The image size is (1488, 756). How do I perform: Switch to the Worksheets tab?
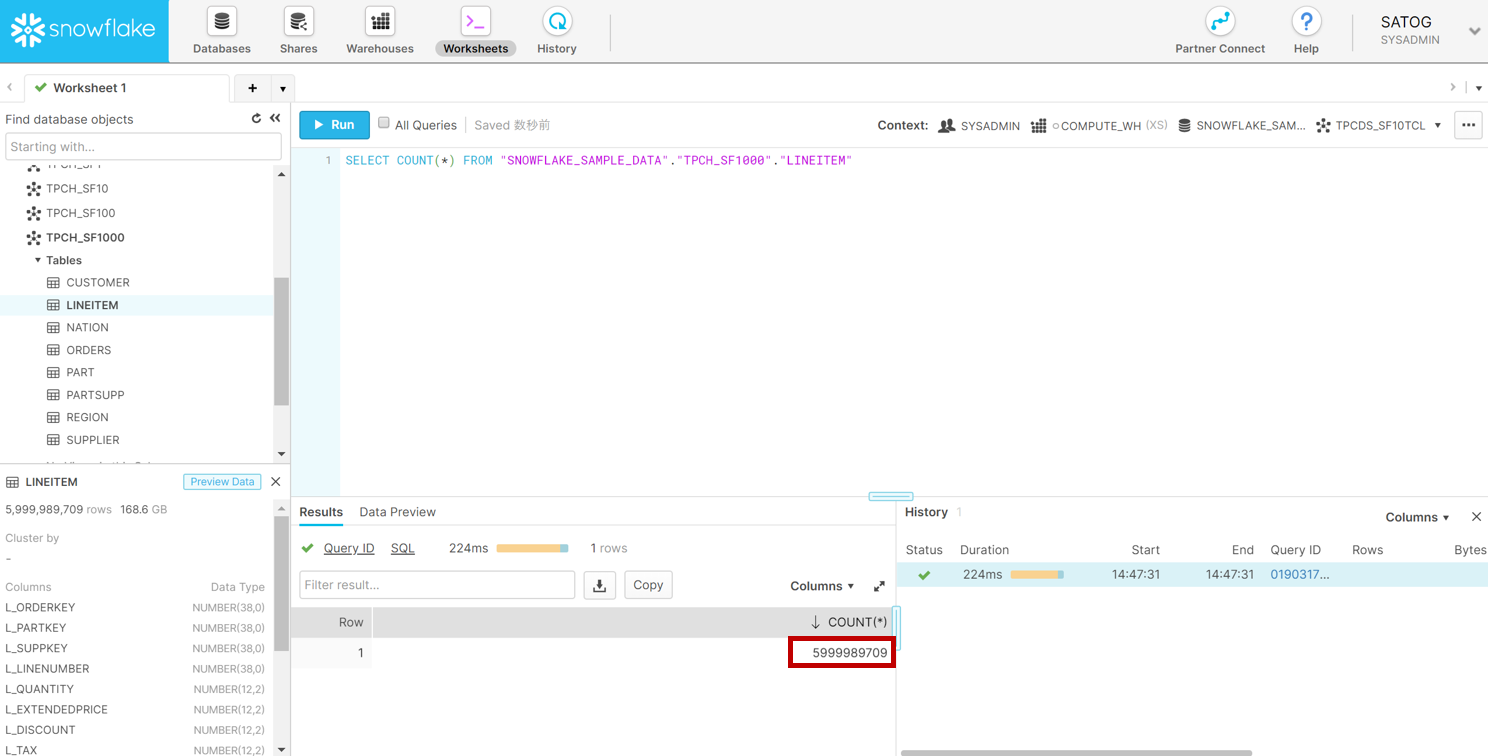(475, 30)
